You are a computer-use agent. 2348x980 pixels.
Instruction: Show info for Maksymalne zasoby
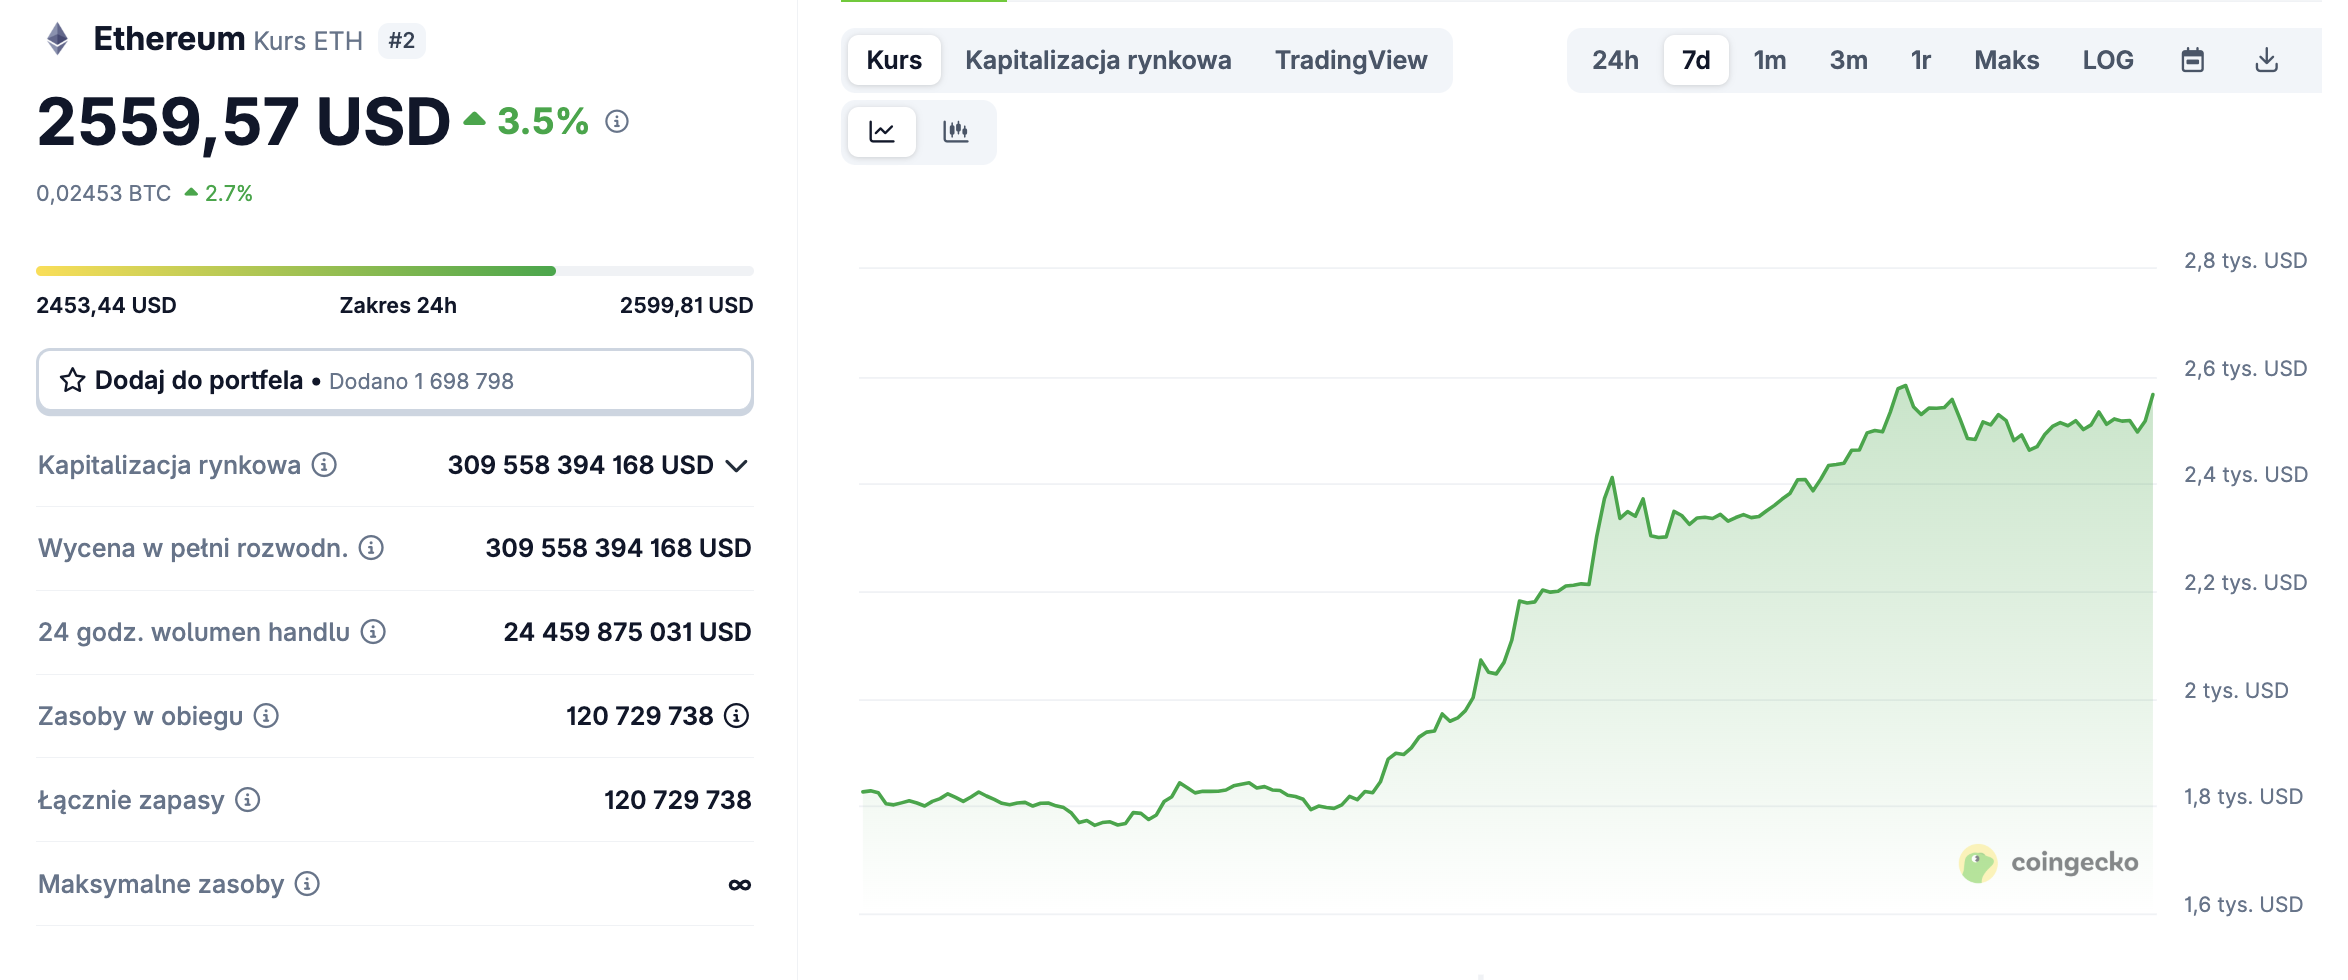pyautogui.click(x=307, y=884)
